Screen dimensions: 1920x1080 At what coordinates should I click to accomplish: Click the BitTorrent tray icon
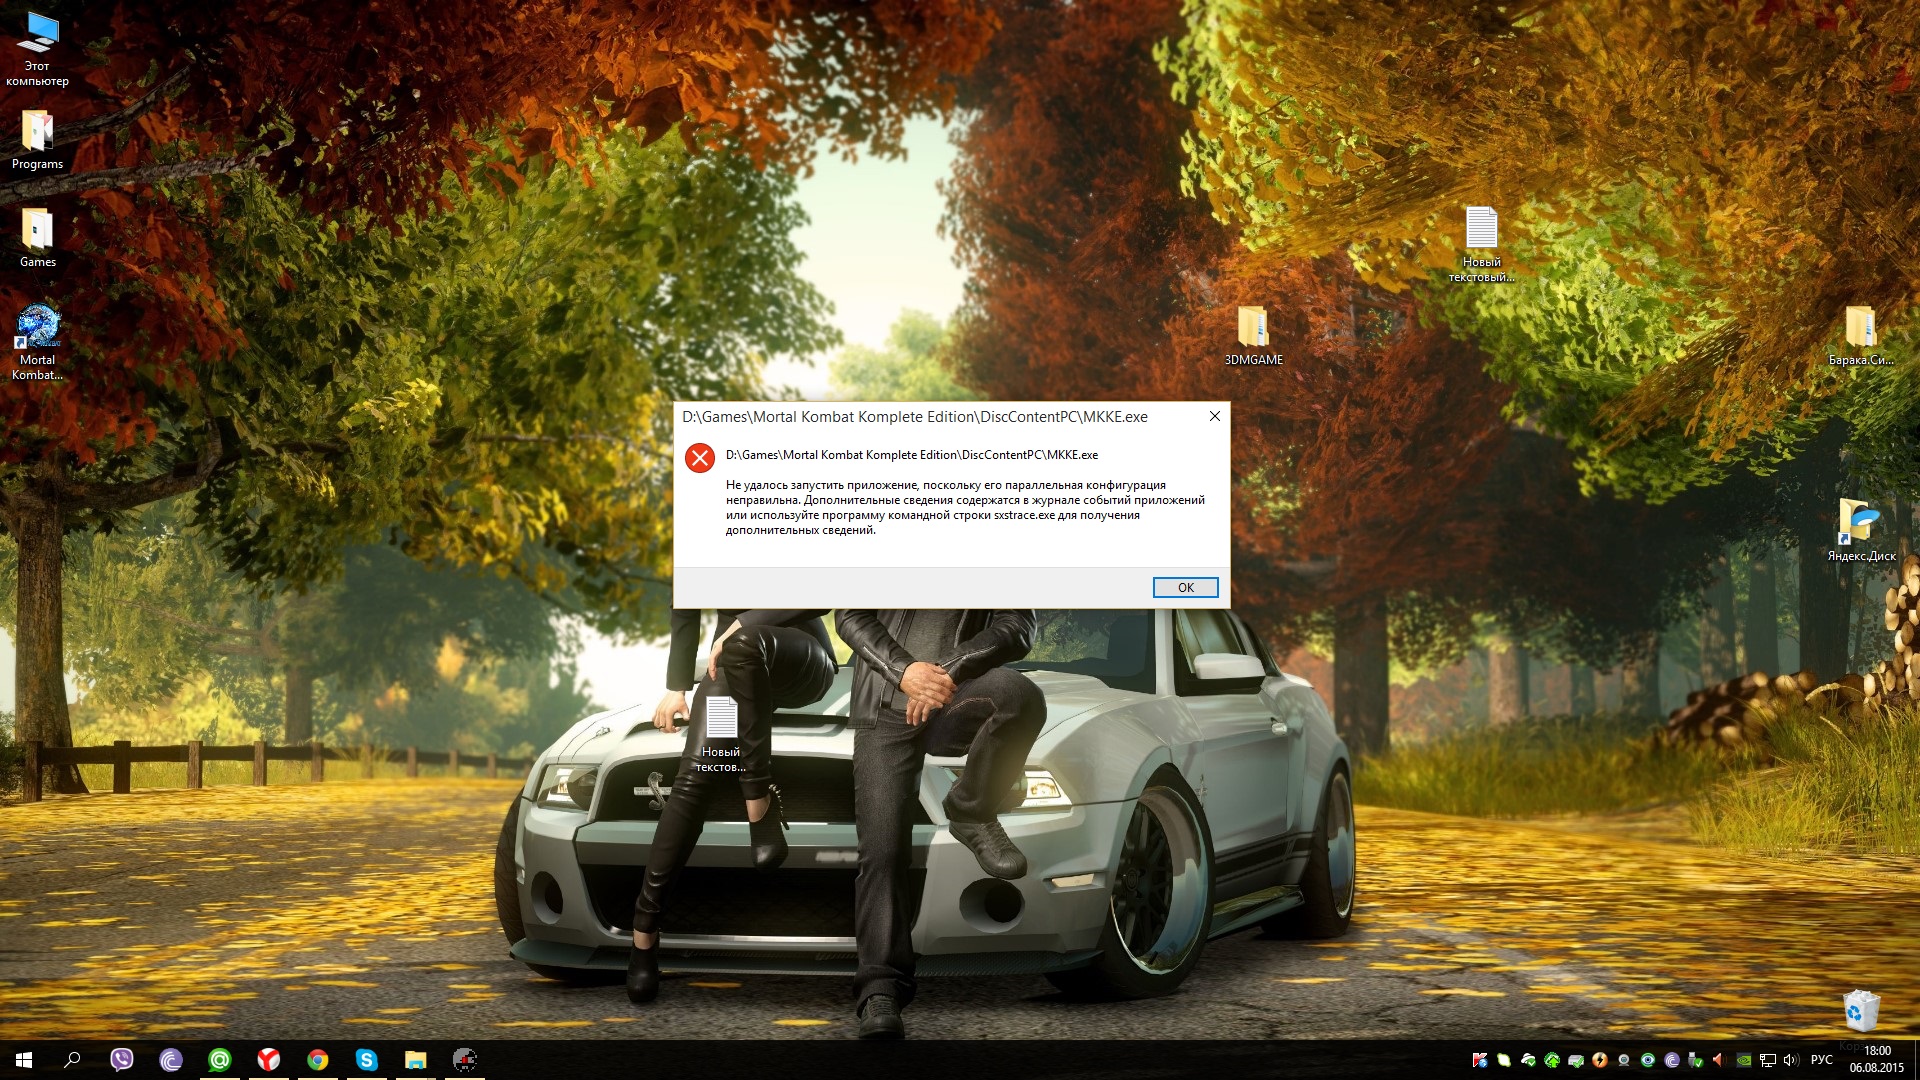coord(1672,1060)
